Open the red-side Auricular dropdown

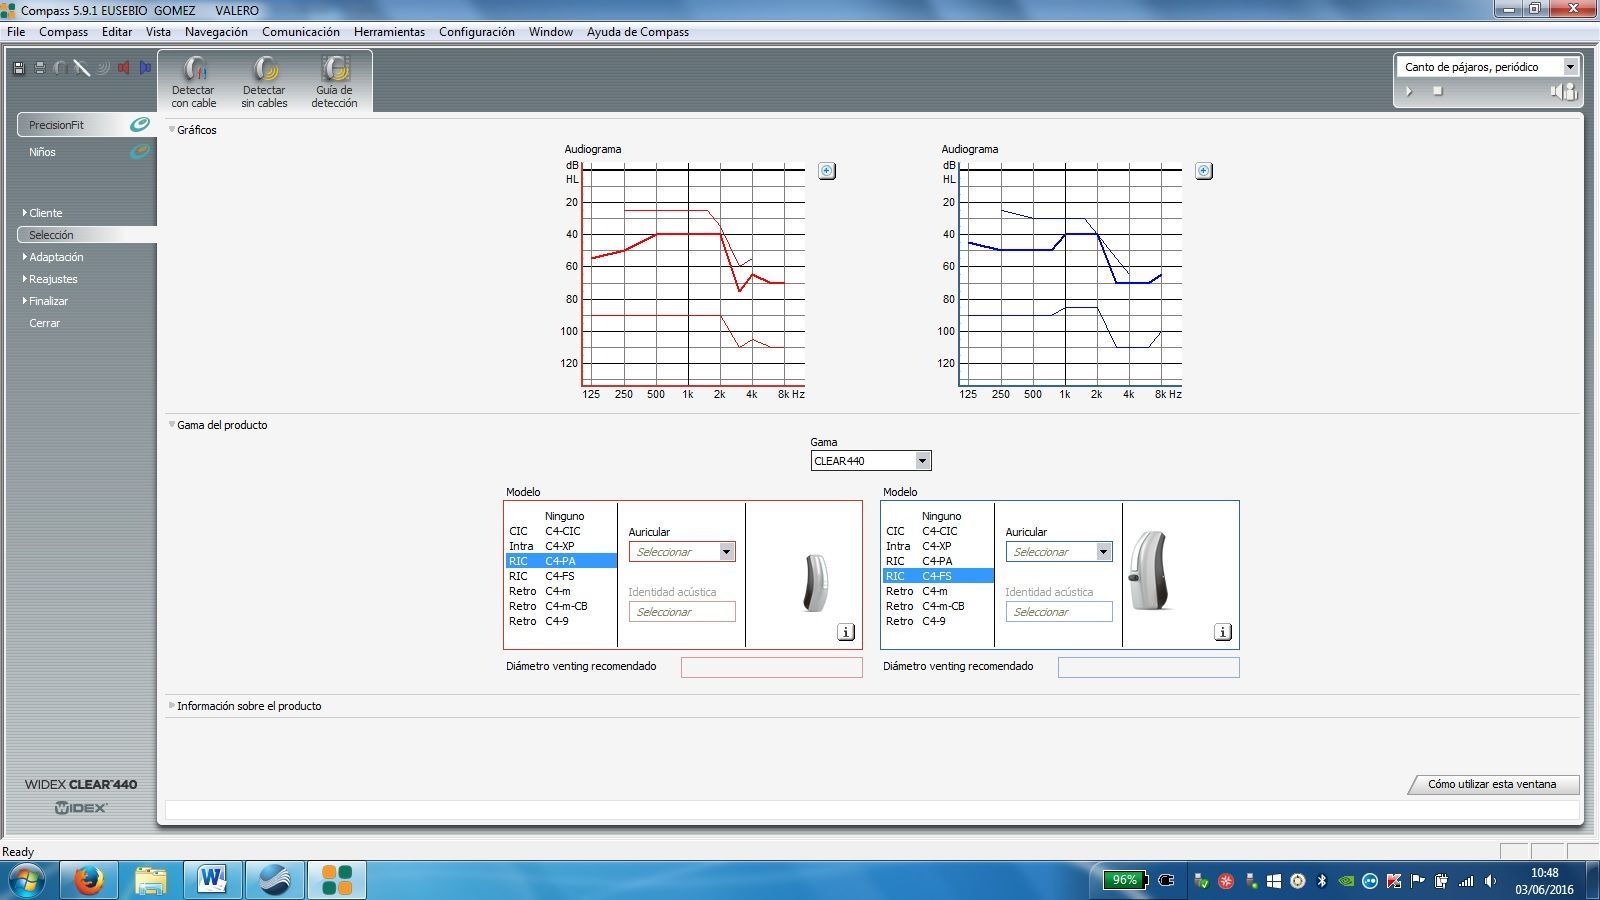pos(727,552)
